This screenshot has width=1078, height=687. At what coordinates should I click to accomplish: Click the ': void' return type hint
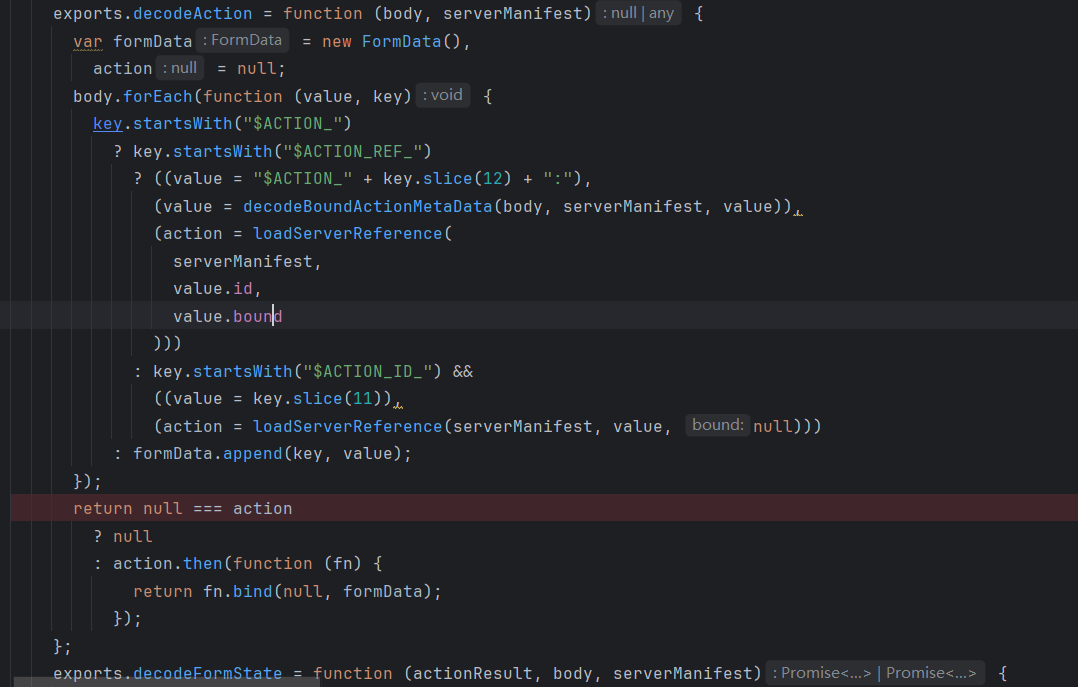[444, 95]
